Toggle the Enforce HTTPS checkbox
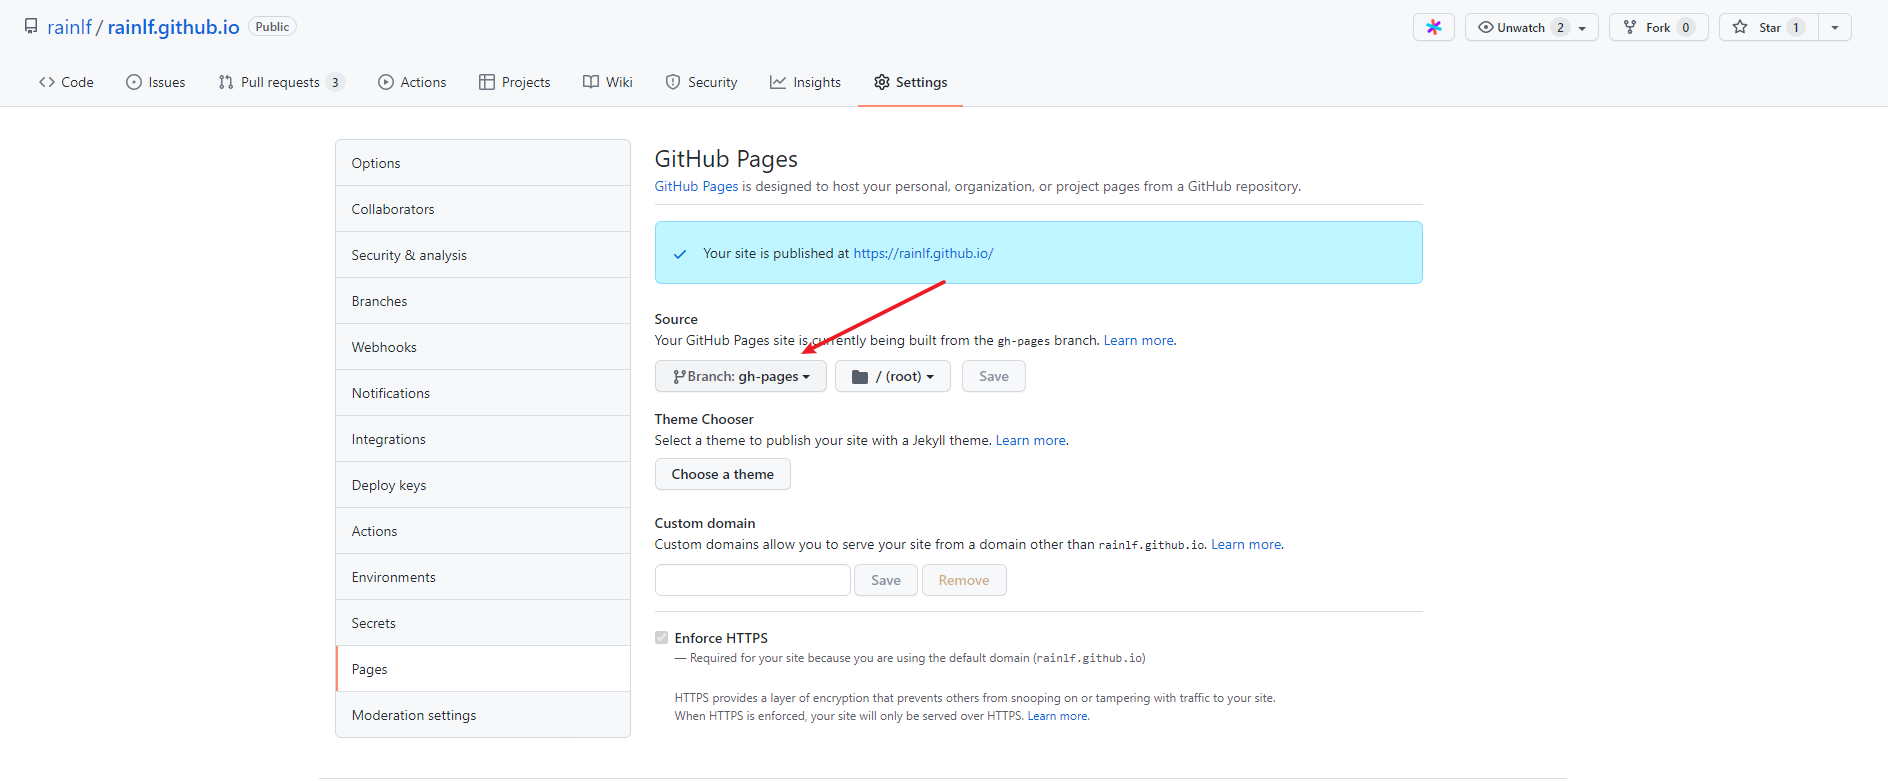This screenshot has width=1888, height=781. click(x=661, y=637)
